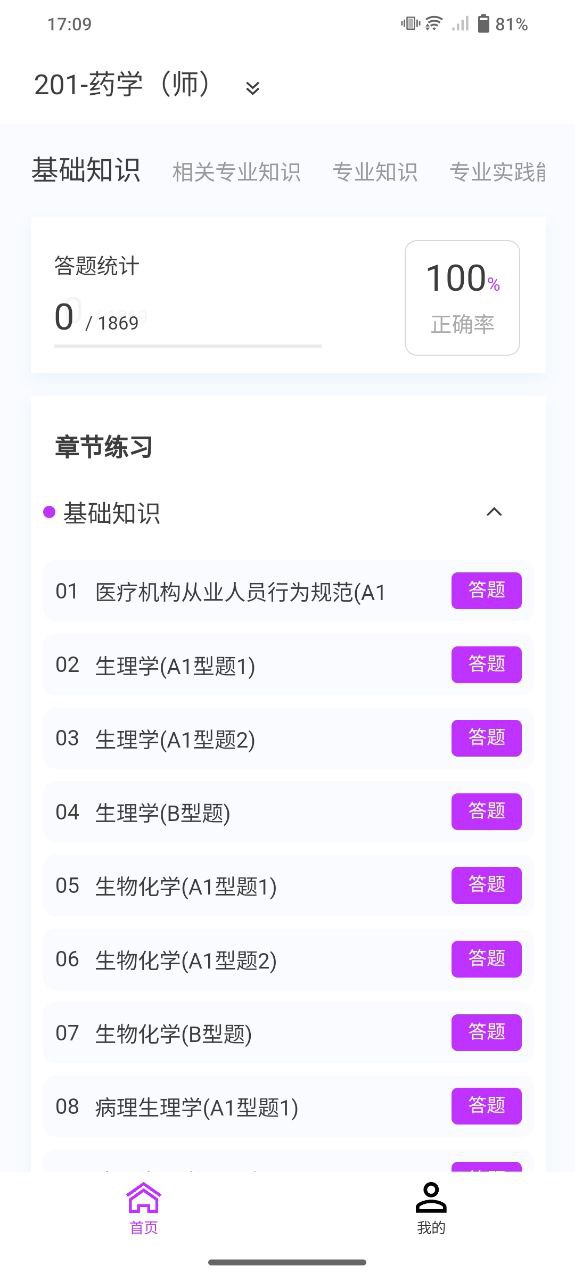Screen dimensions: 575x1280
Task: Start 答题 for 生物化学(A1型题2)
Action: [x=487, y=959]
